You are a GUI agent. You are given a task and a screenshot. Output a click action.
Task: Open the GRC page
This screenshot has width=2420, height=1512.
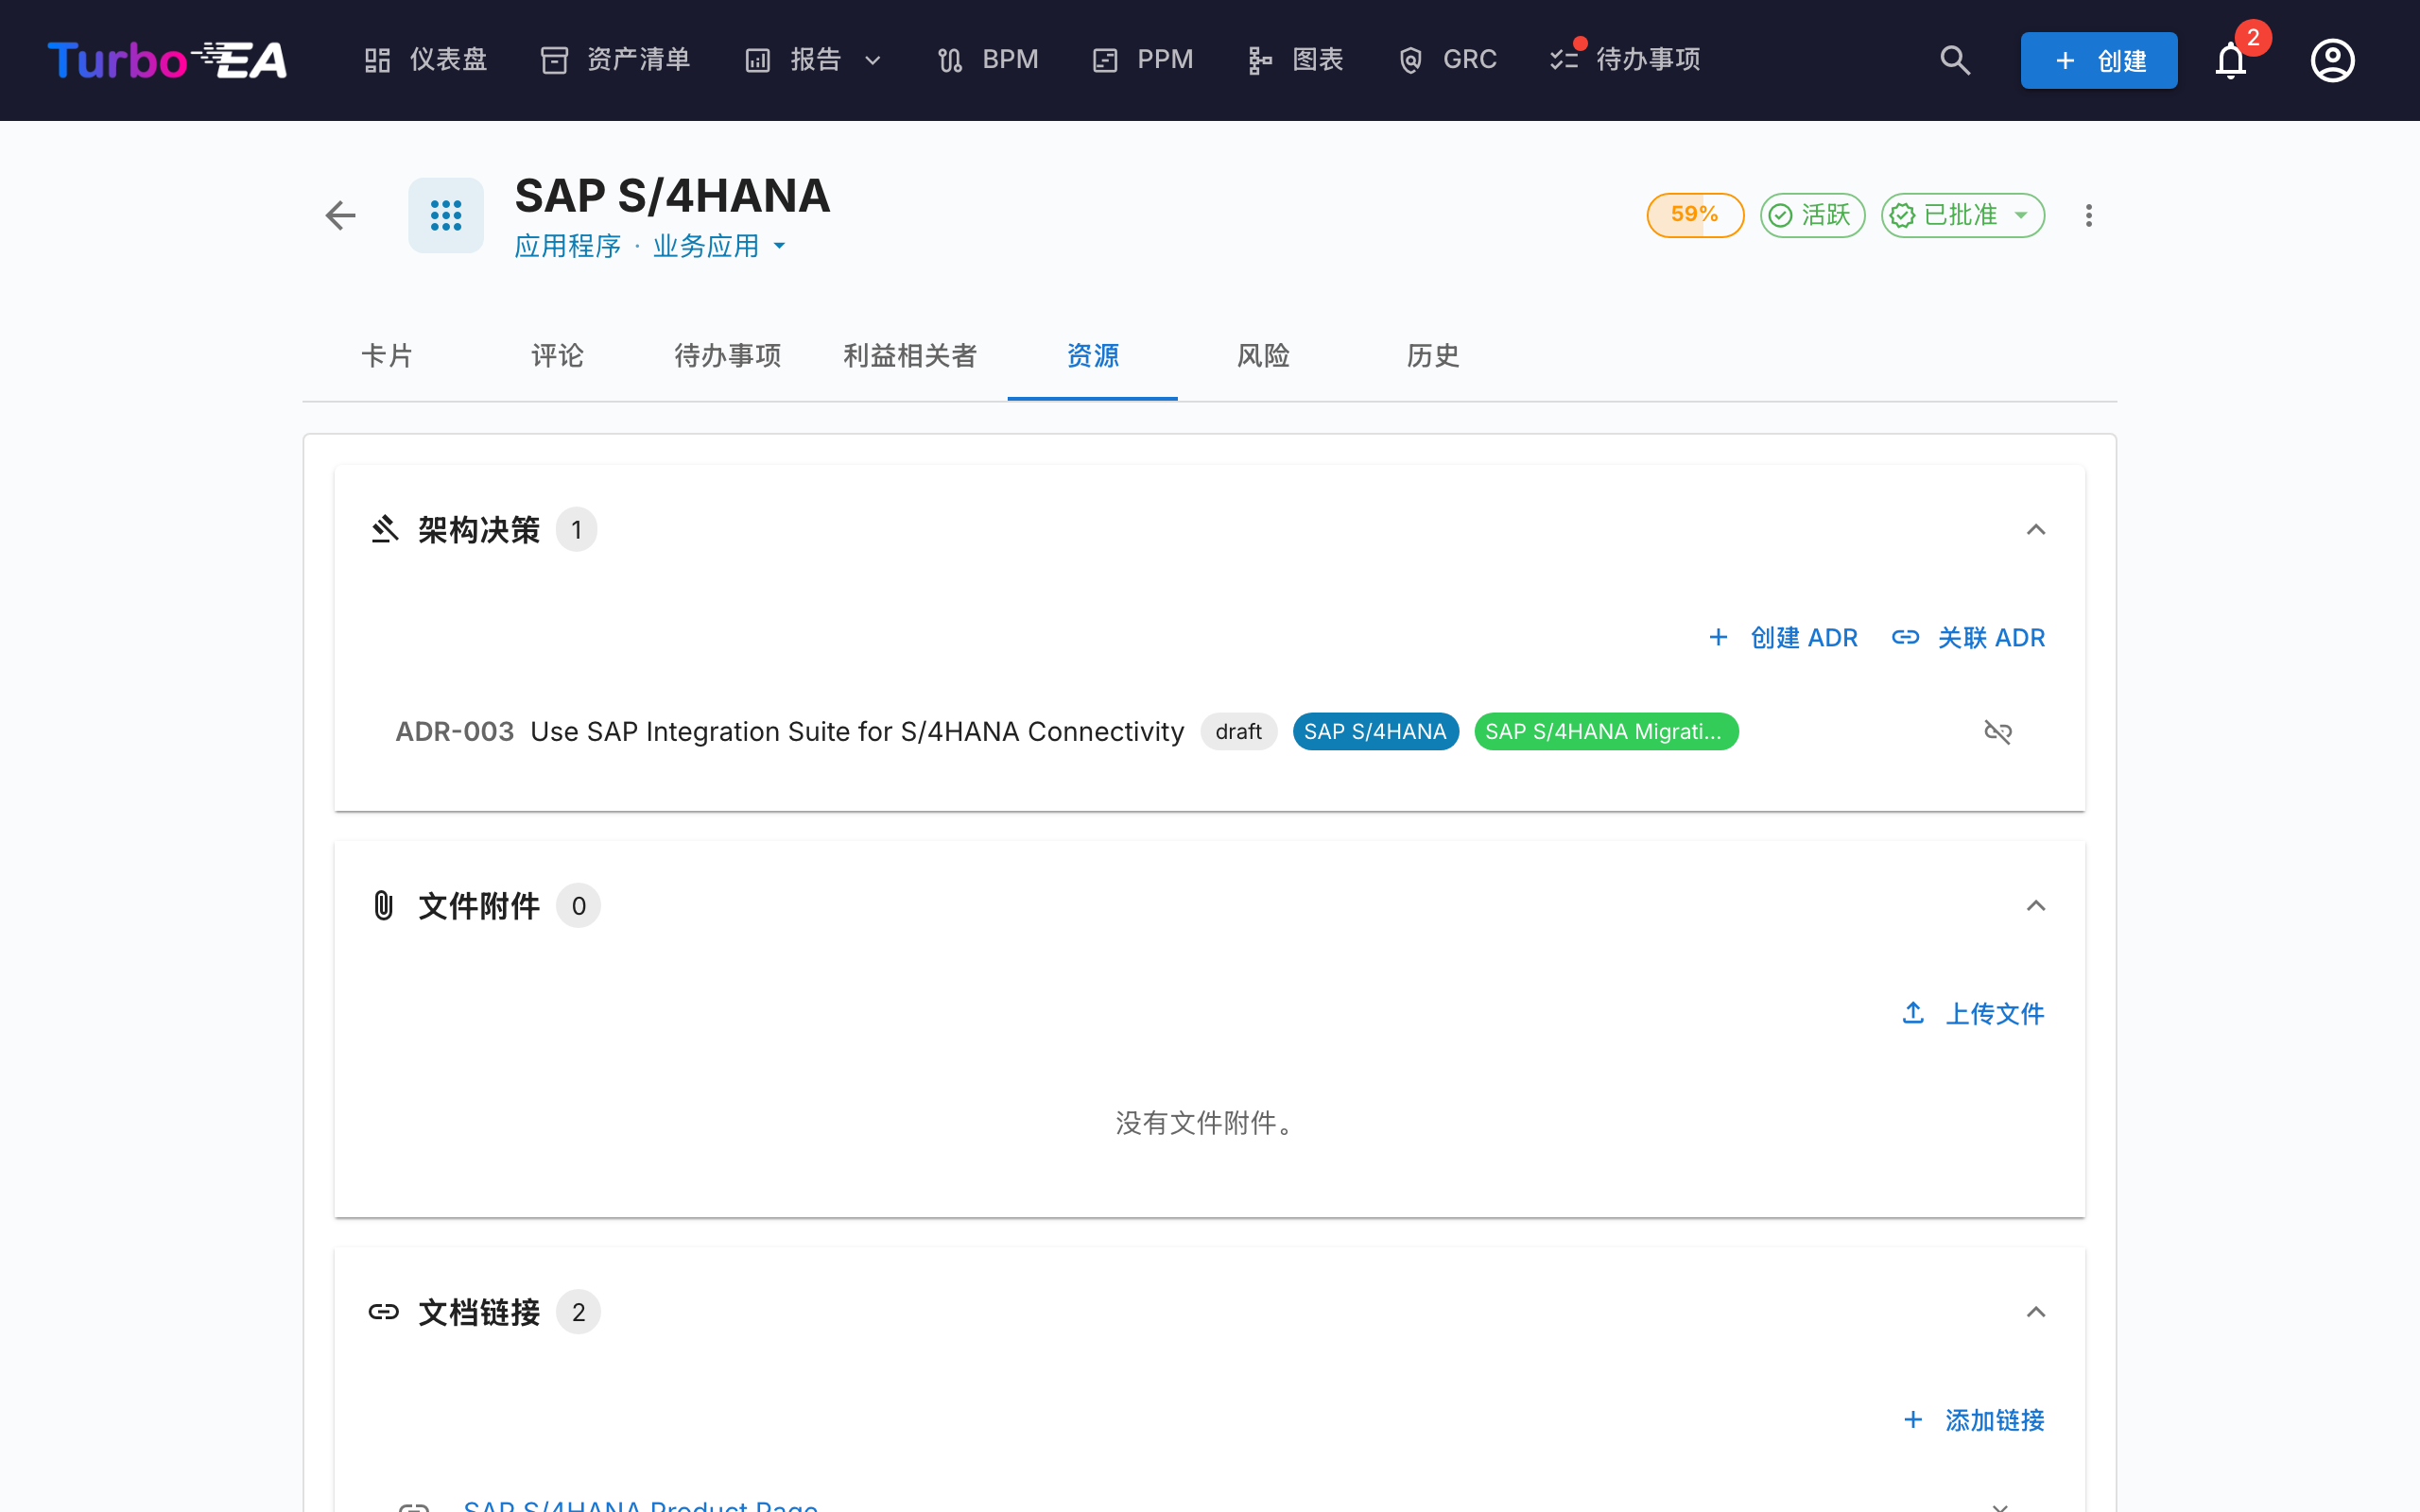point(1447,60)
